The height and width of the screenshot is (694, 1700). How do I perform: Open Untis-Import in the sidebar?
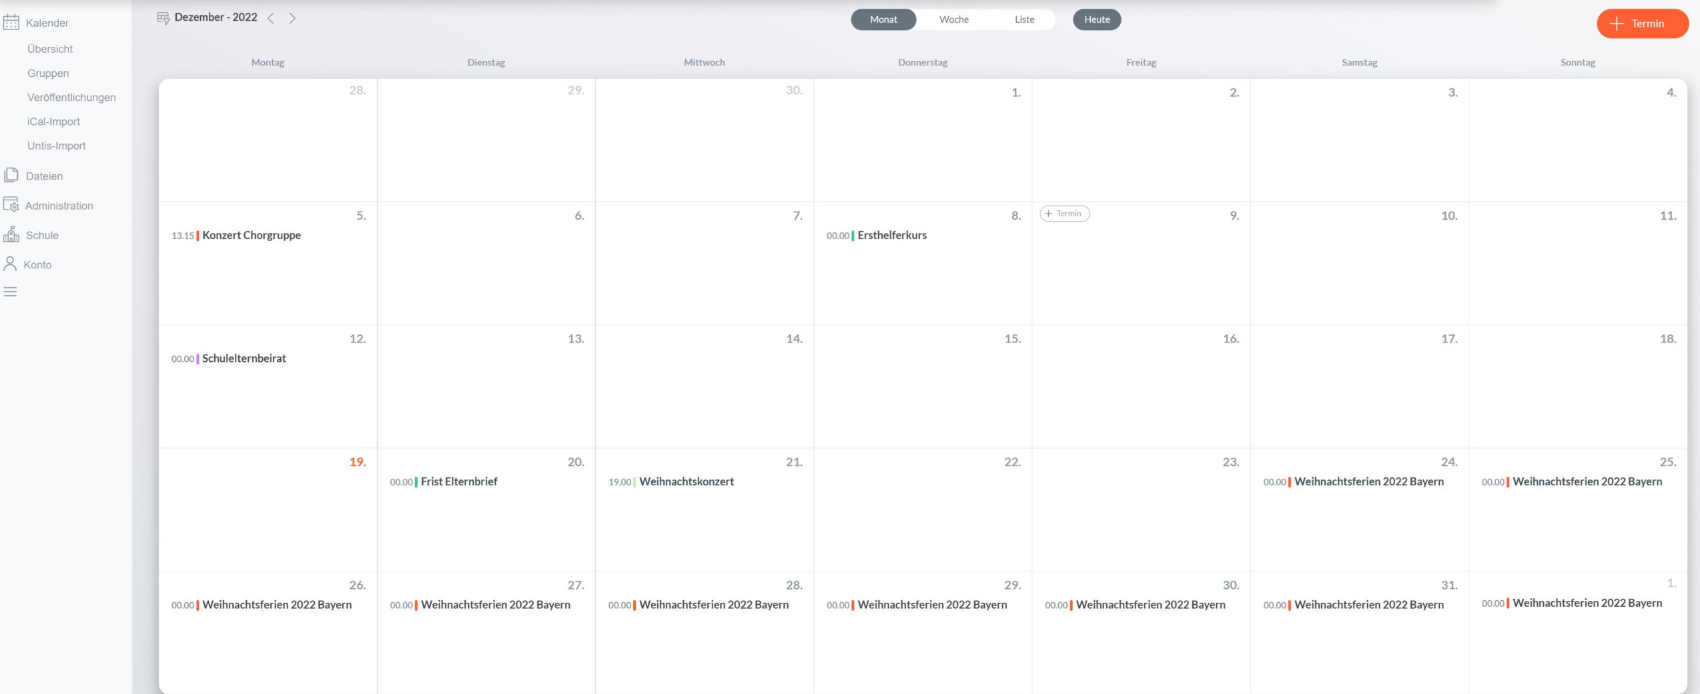tap(56, 146)
